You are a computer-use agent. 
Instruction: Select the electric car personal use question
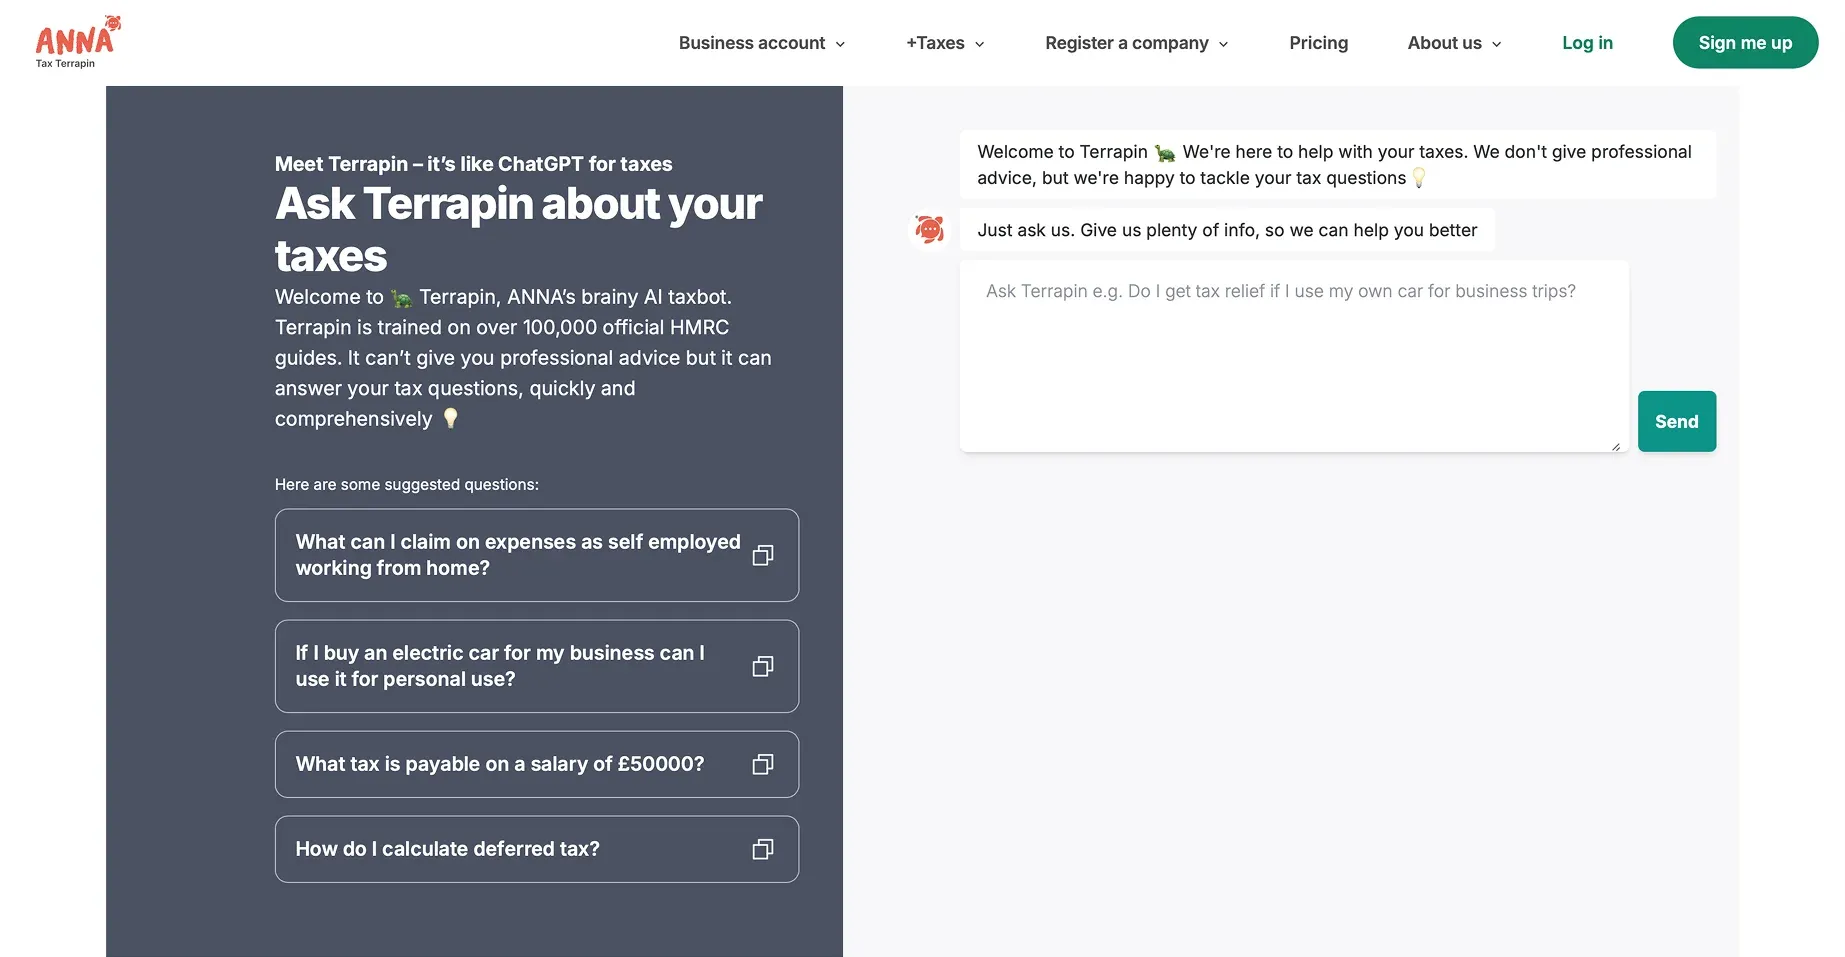pyautogui.click(x=537, y=666)
